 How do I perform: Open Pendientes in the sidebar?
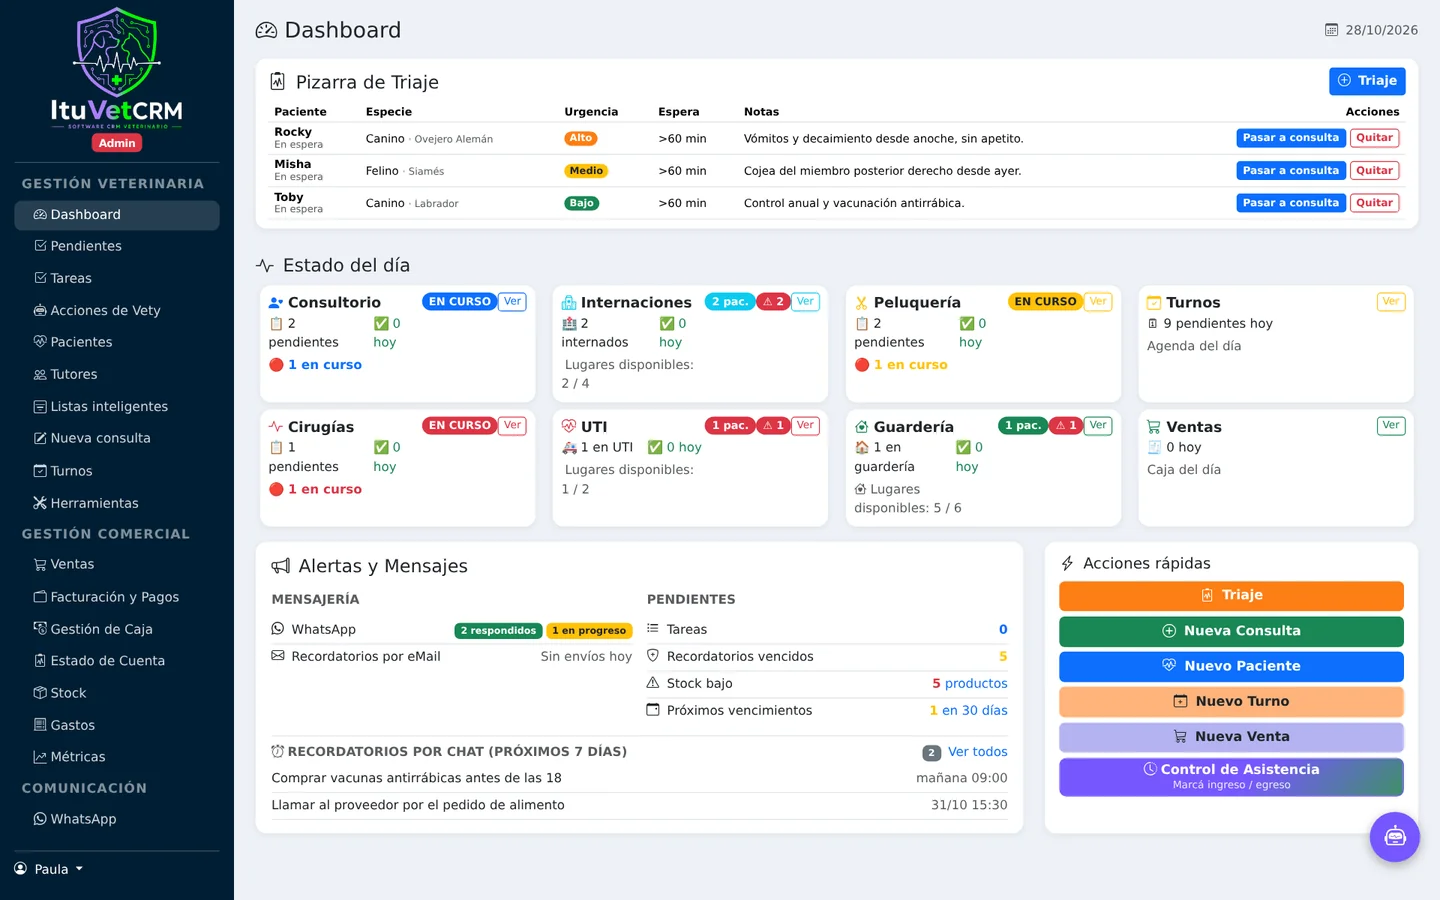coord(117,246)
